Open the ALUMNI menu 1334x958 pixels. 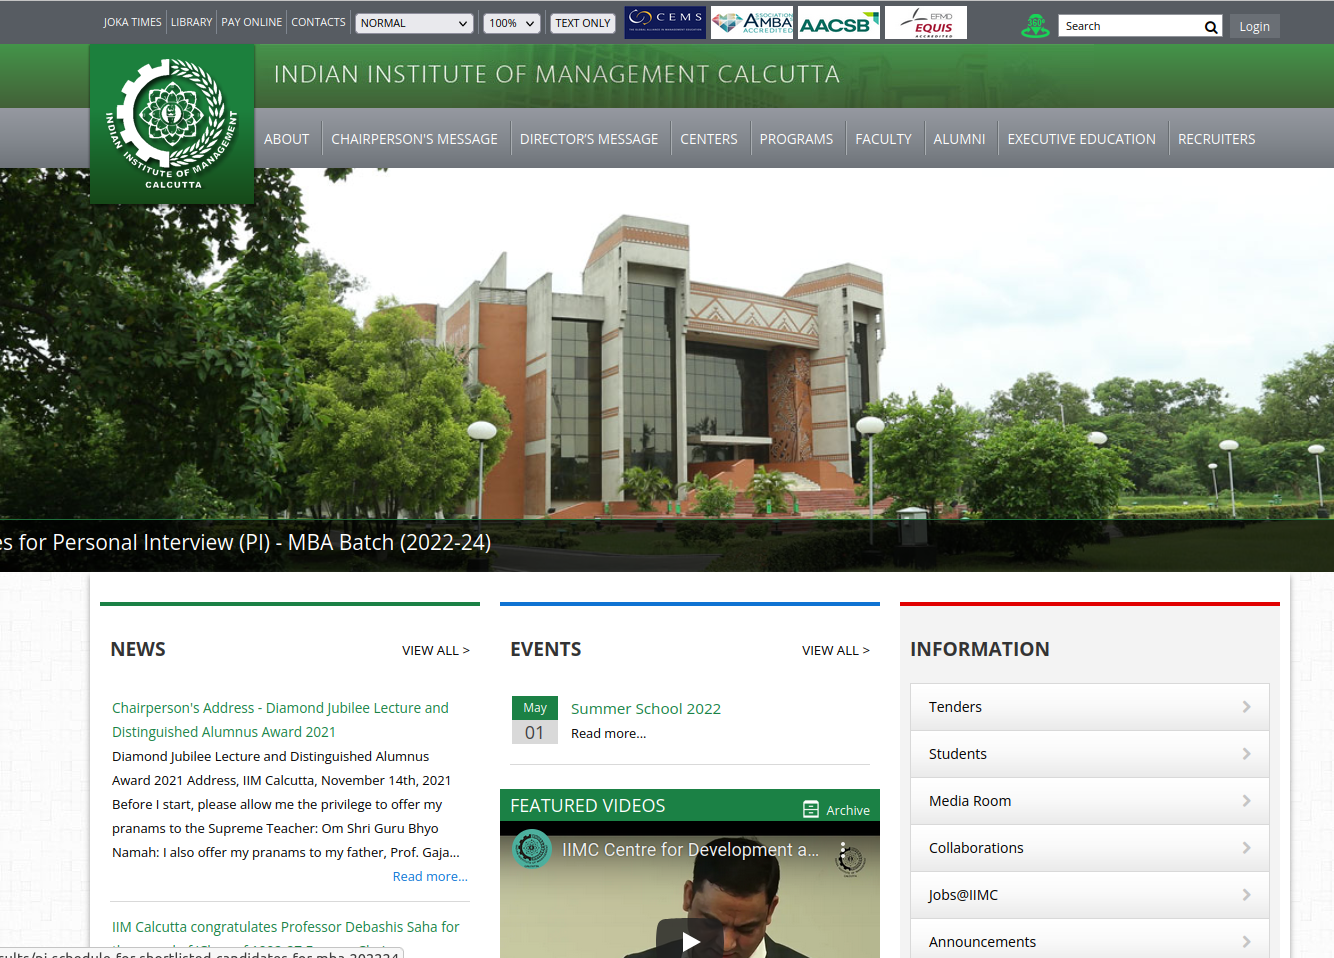pos(959,139)
